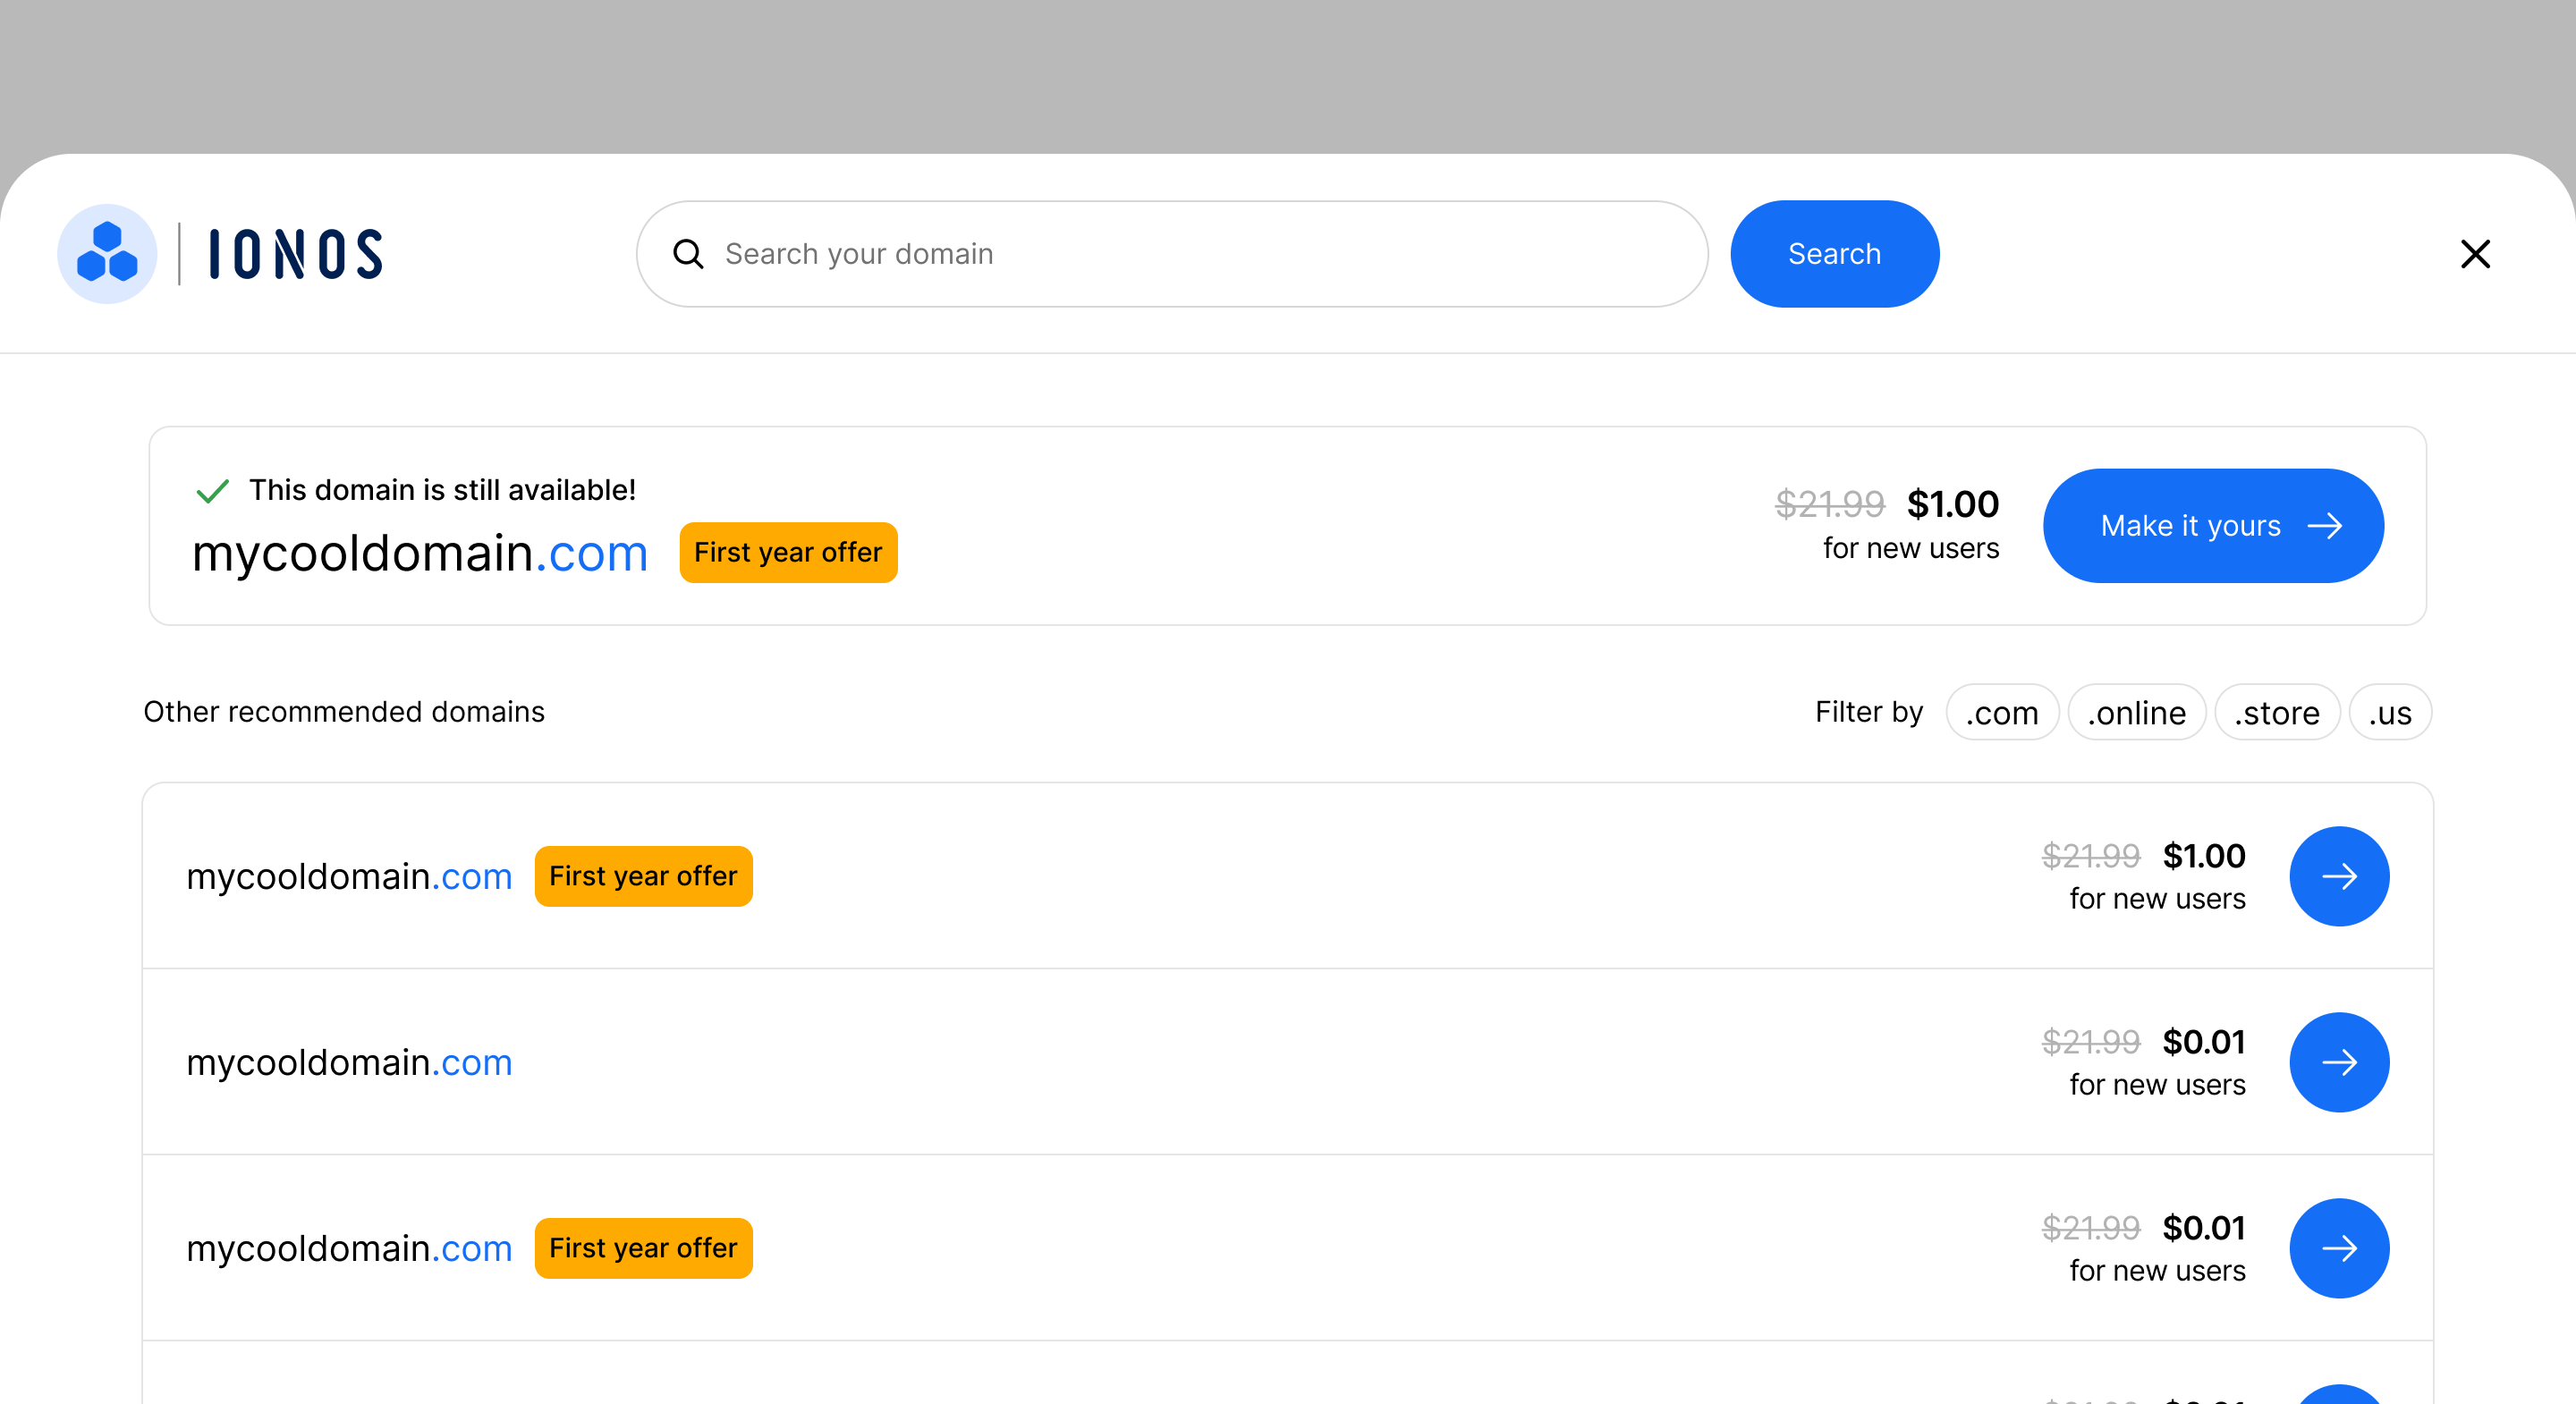Click mycooldomain.com in the row without an offer badge
The height and width of the screenshot is (1404, 2576).
[x=350, y=1062]
